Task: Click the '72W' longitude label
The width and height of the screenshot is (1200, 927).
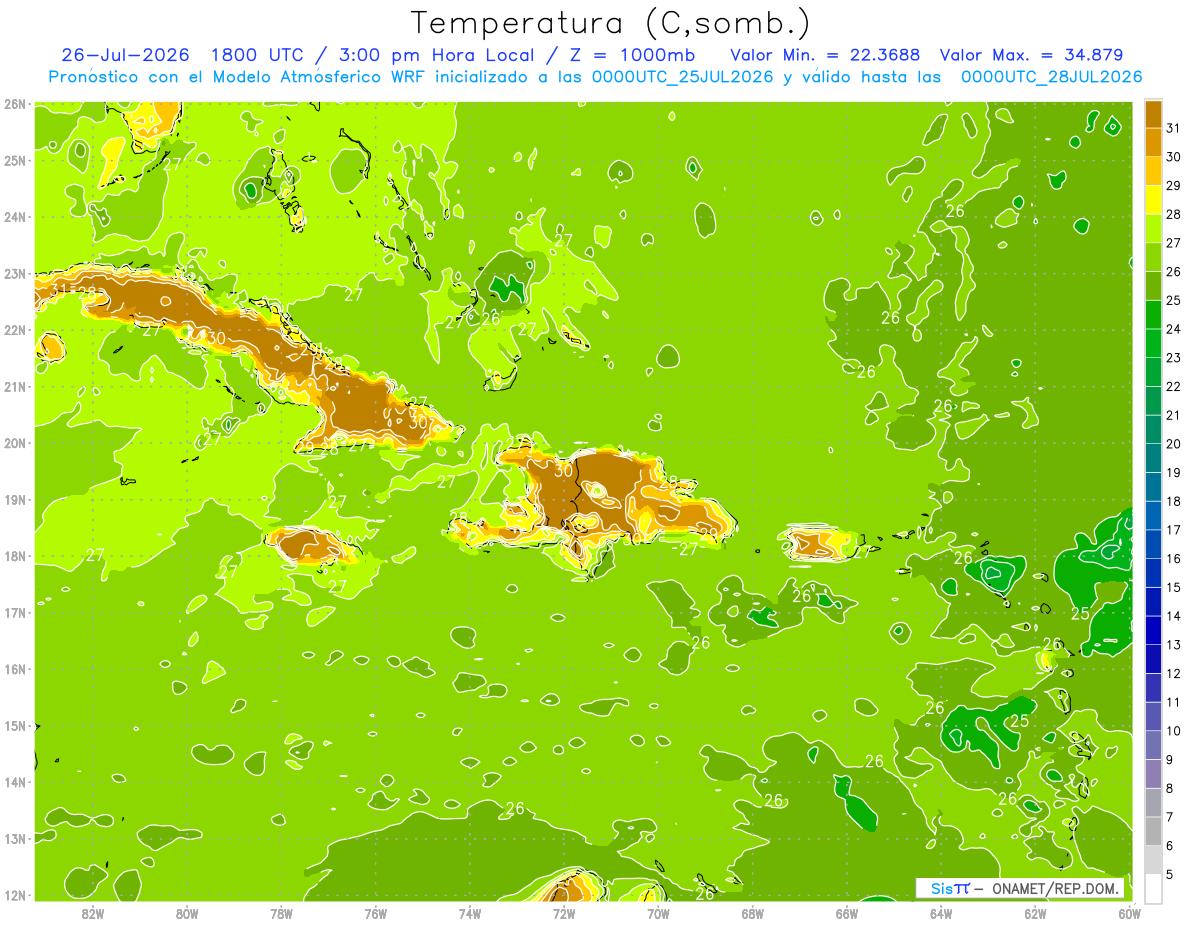Action: (x=564, y=912)
